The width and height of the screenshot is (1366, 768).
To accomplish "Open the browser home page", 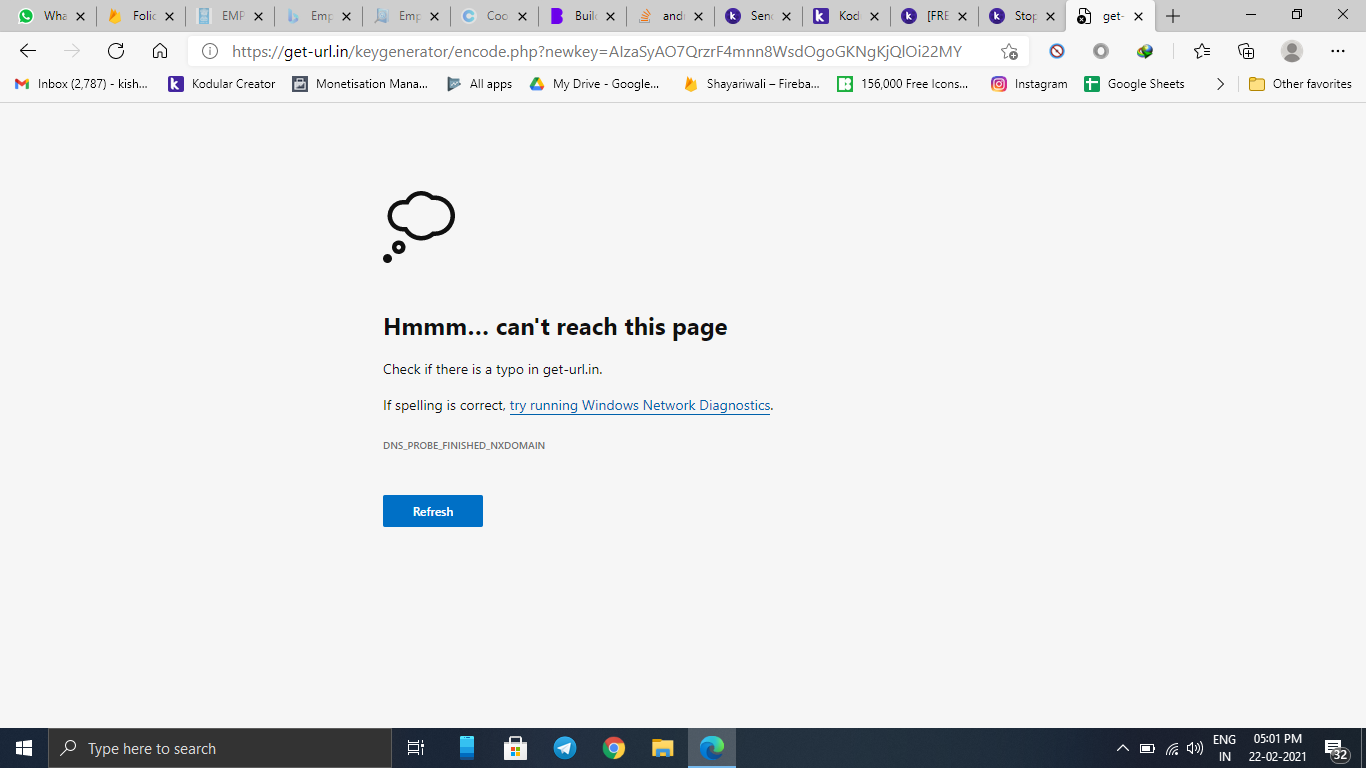I will pos(160,51).
